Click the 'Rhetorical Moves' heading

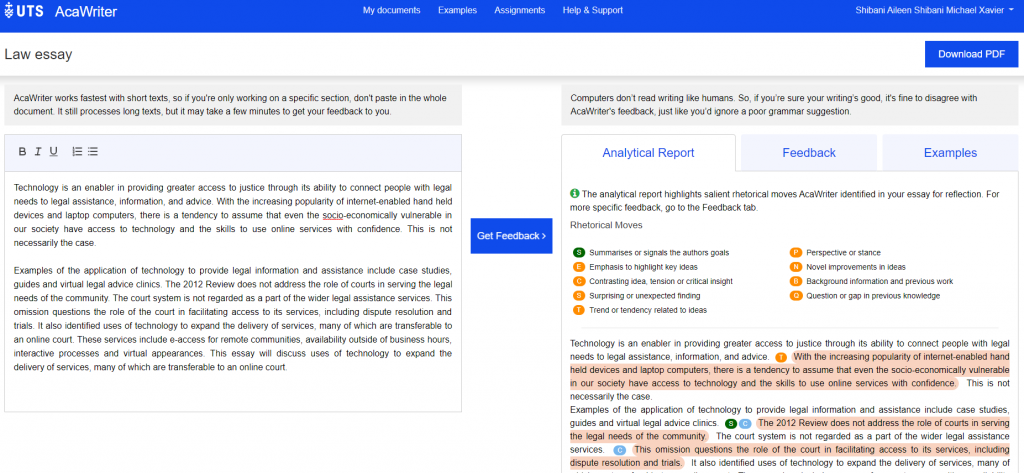pos(606,225)
